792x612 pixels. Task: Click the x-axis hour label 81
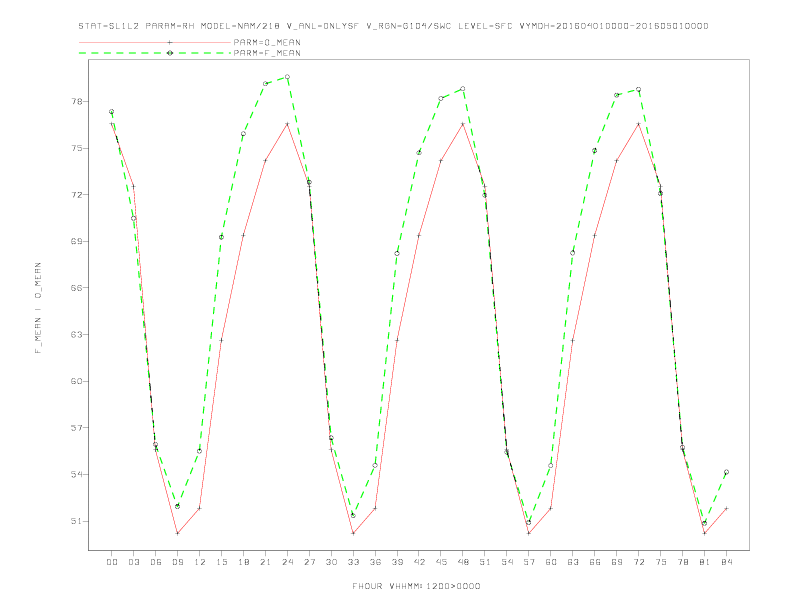pyautogui.click(x=705, y=562)
